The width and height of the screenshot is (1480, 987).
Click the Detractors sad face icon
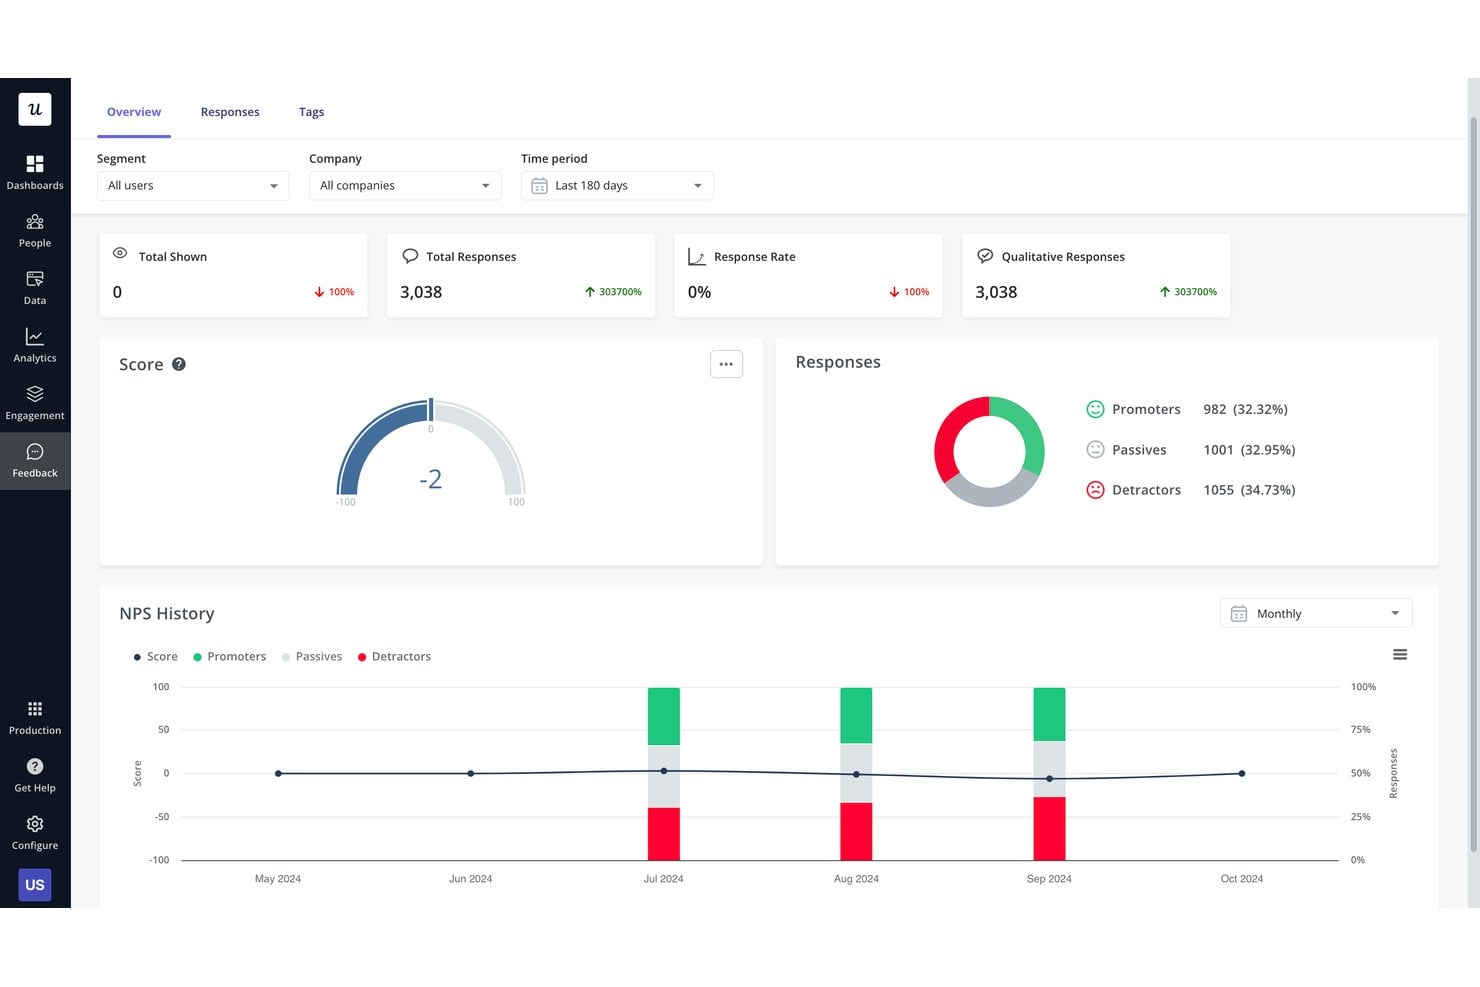click(x=1095, y=490)
